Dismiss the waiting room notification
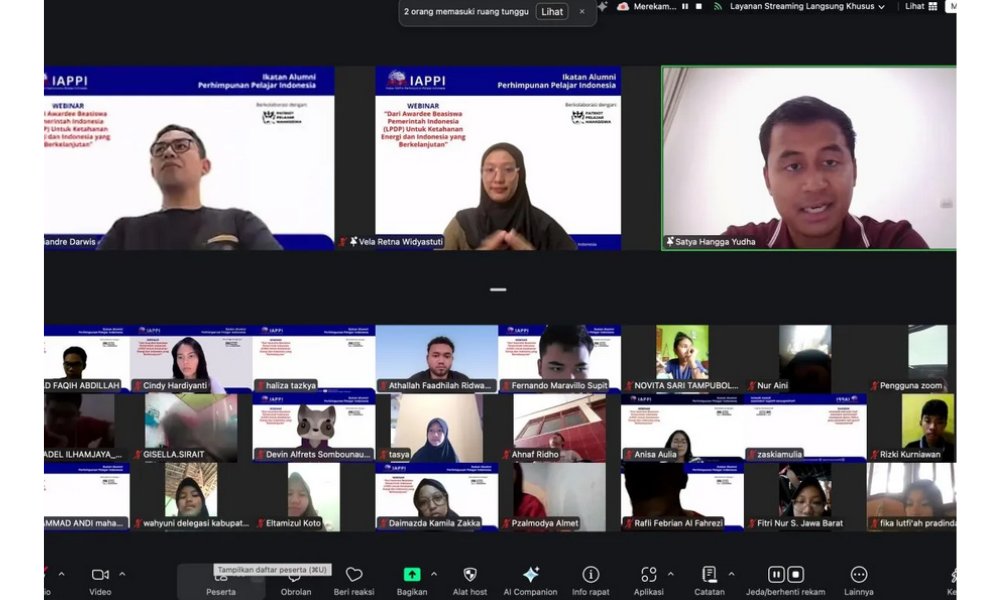This screenshot has width=1000, height=600. [x=582, y=12]
